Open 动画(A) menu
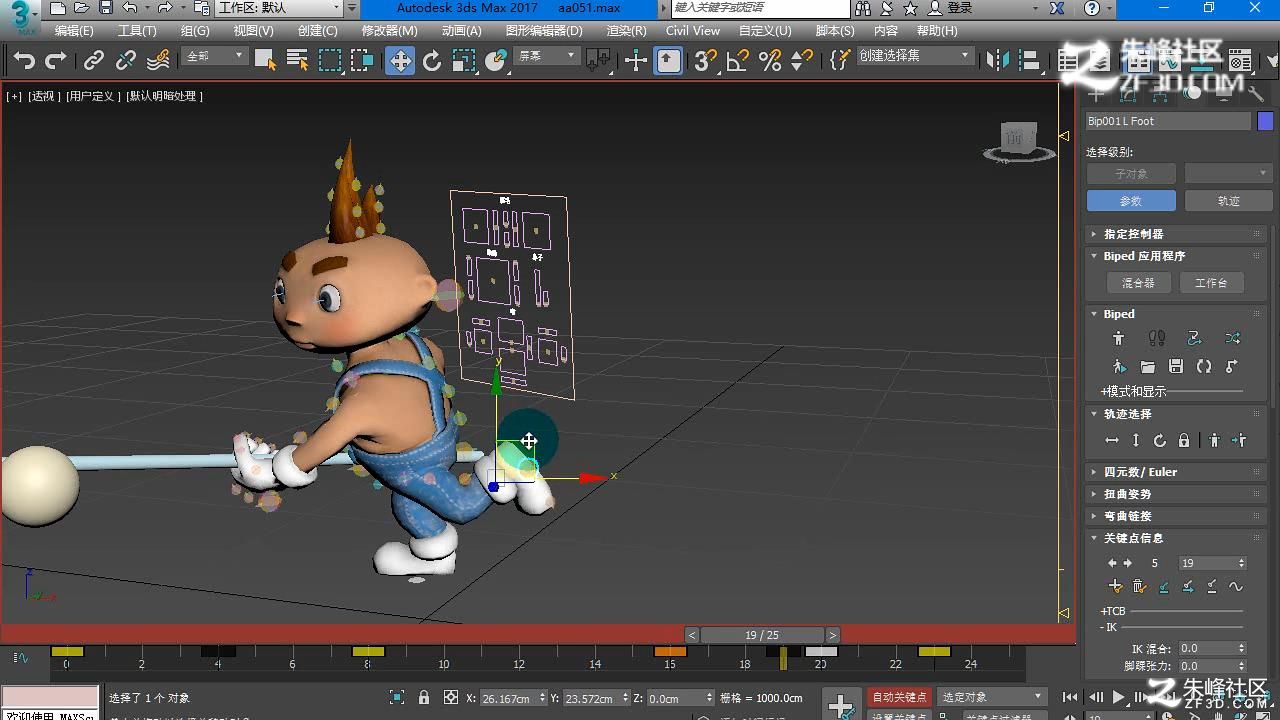The width and height of the screenshot is (1280, 720). click(462, 31)
